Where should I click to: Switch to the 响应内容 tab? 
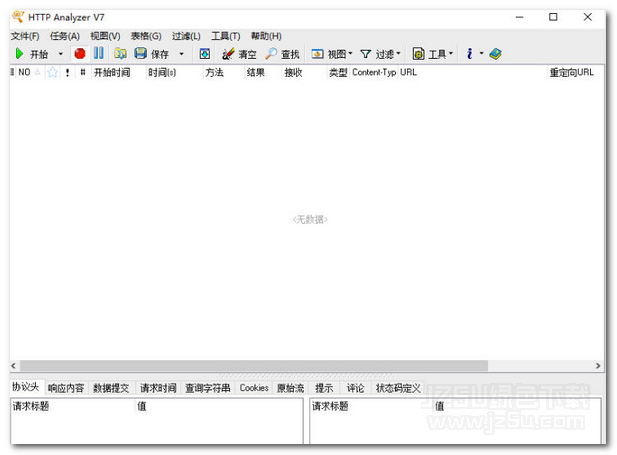66,388
